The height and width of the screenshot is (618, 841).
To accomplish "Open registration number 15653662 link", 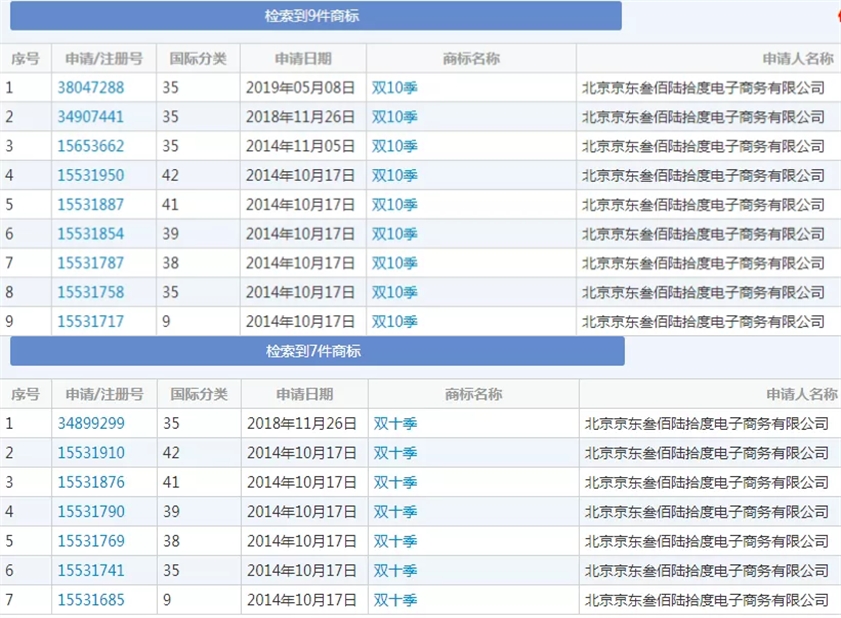I will pyautogui.click(x=91, y=146).
